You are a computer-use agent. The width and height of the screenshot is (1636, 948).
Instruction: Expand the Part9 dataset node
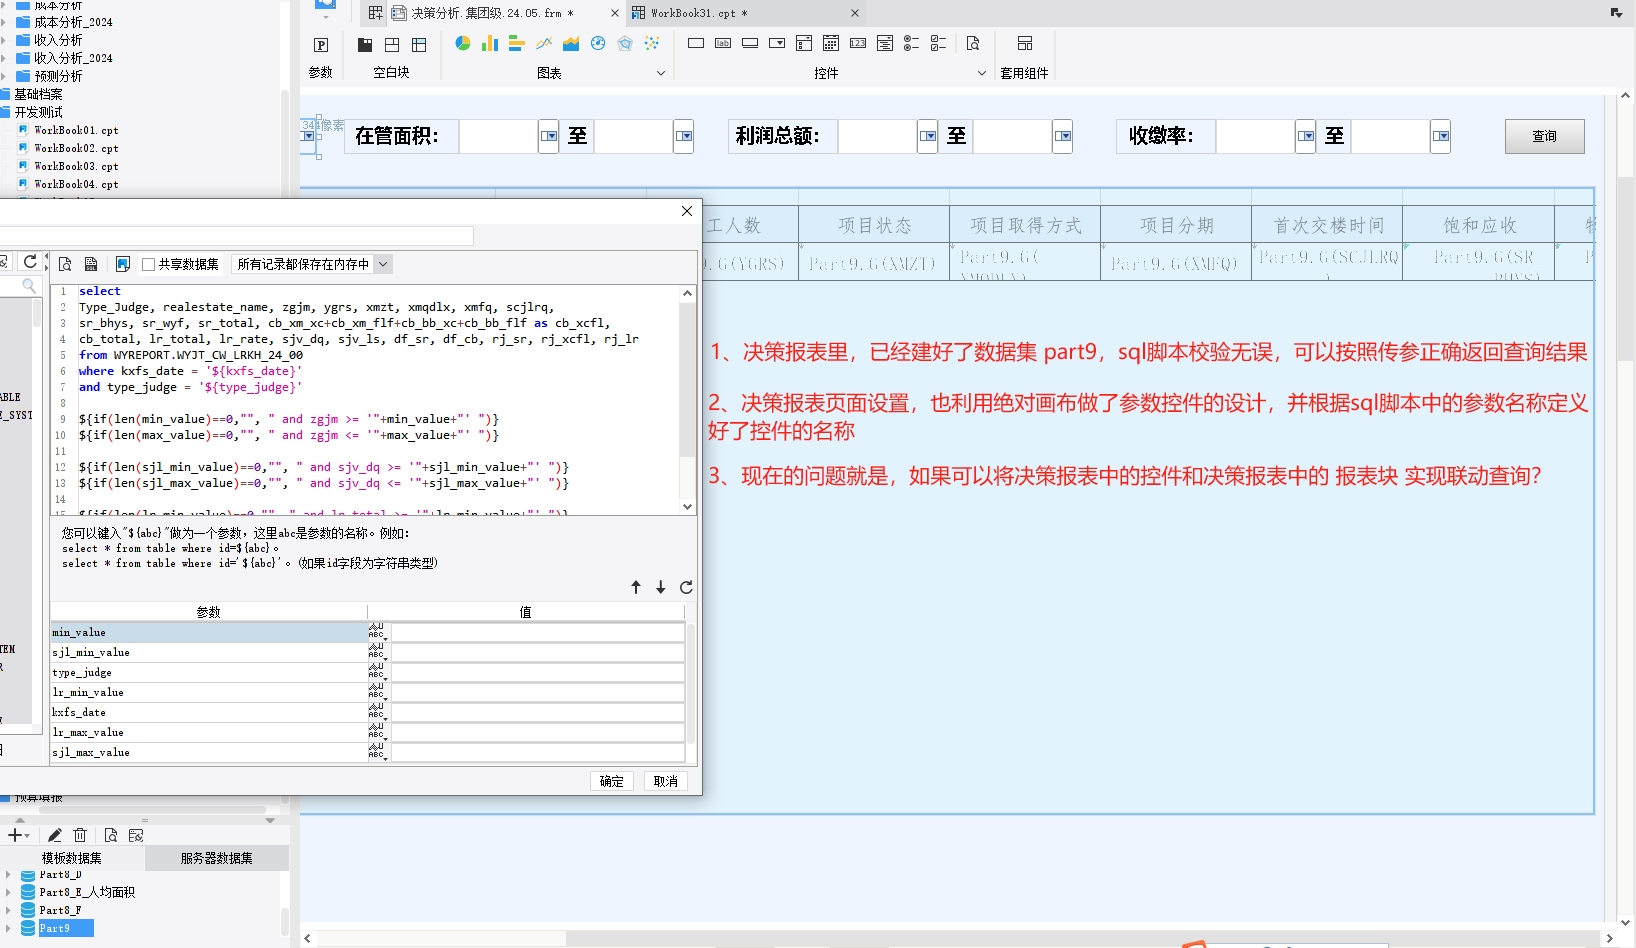click(x=9, y=928)
